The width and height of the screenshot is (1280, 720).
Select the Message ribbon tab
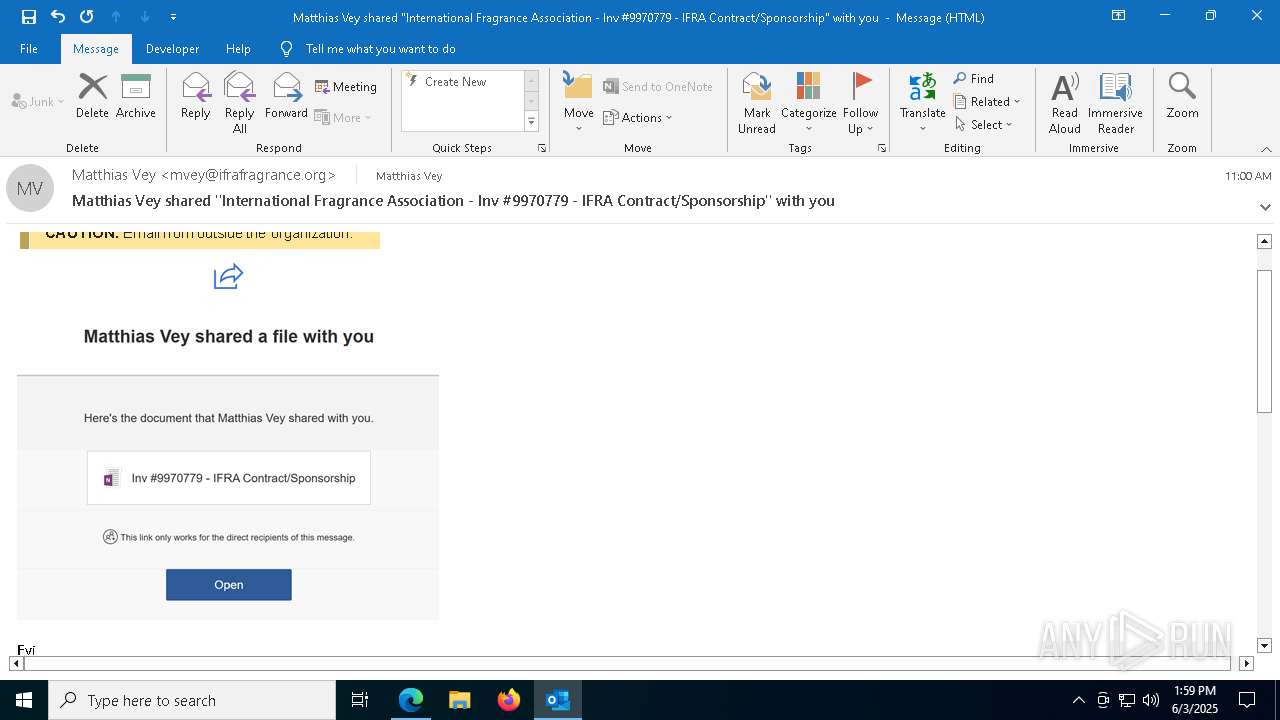96,48
